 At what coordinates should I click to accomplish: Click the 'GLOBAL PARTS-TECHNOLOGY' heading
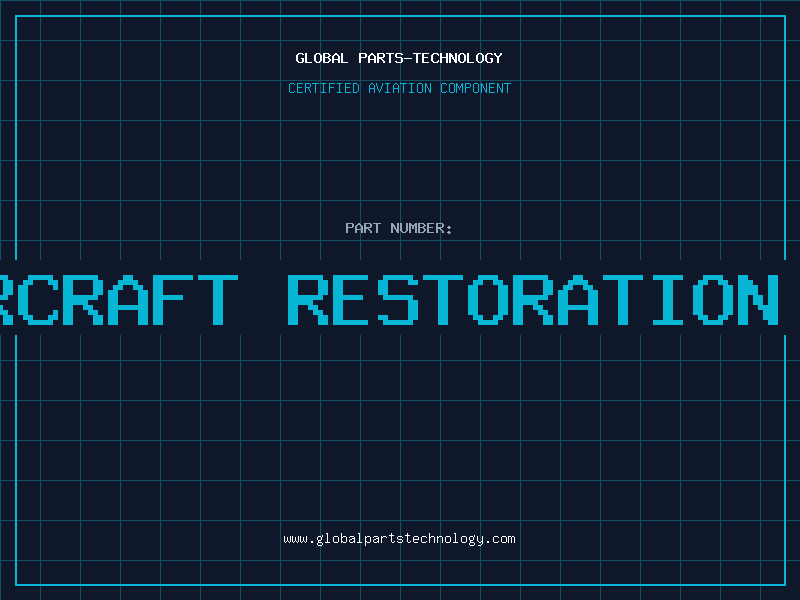(x=399, y=58)
